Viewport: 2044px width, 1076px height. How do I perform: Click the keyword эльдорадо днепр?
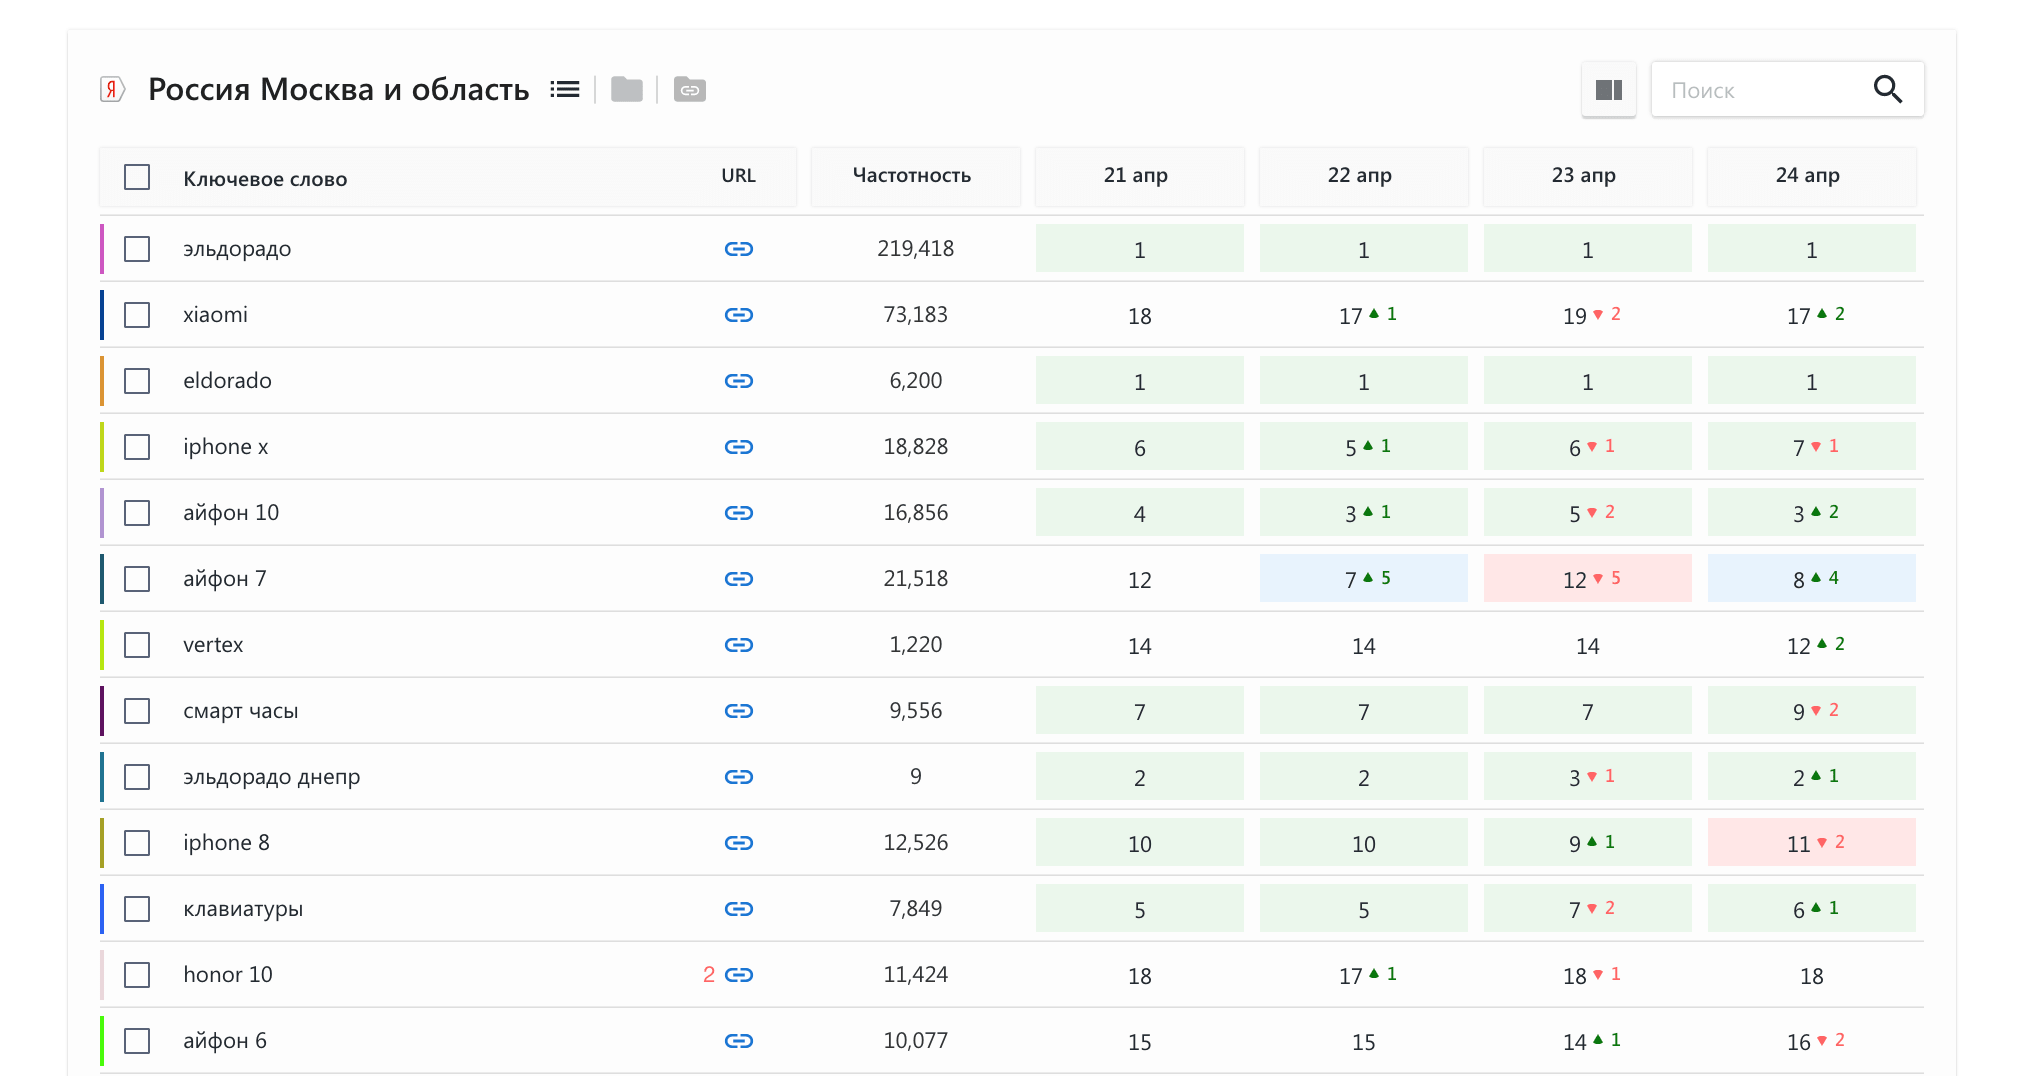(x=272, y=777)
